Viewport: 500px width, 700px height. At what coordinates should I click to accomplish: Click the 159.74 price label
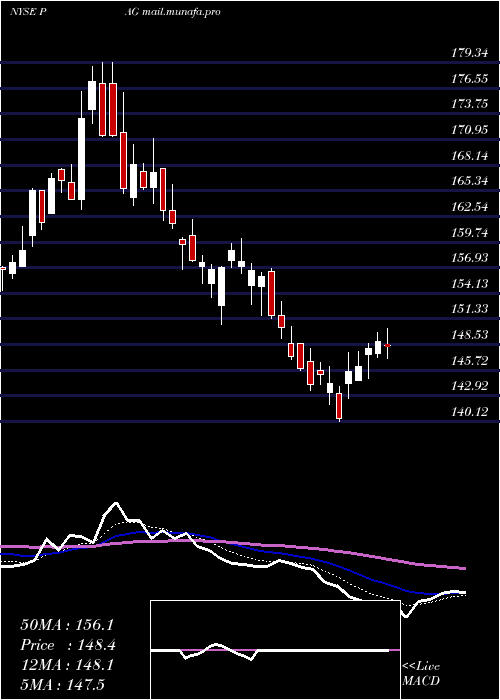pyautogui.click(x=469, y=233)
